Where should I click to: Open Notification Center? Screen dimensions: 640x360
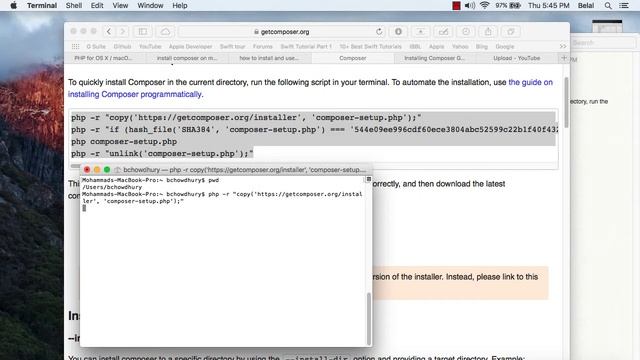[x=624, y=5]
